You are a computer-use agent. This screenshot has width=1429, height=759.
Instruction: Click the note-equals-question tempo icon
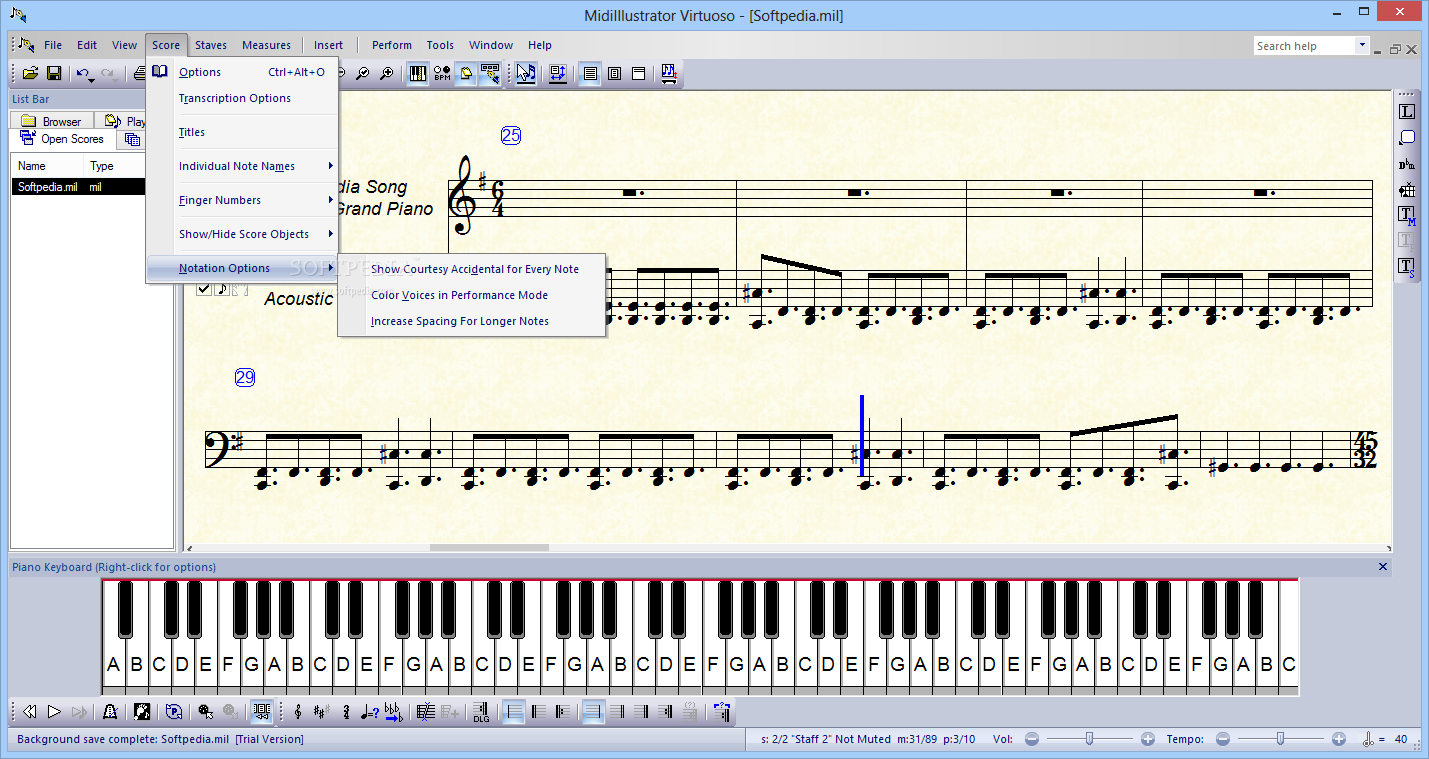[369, 712]
